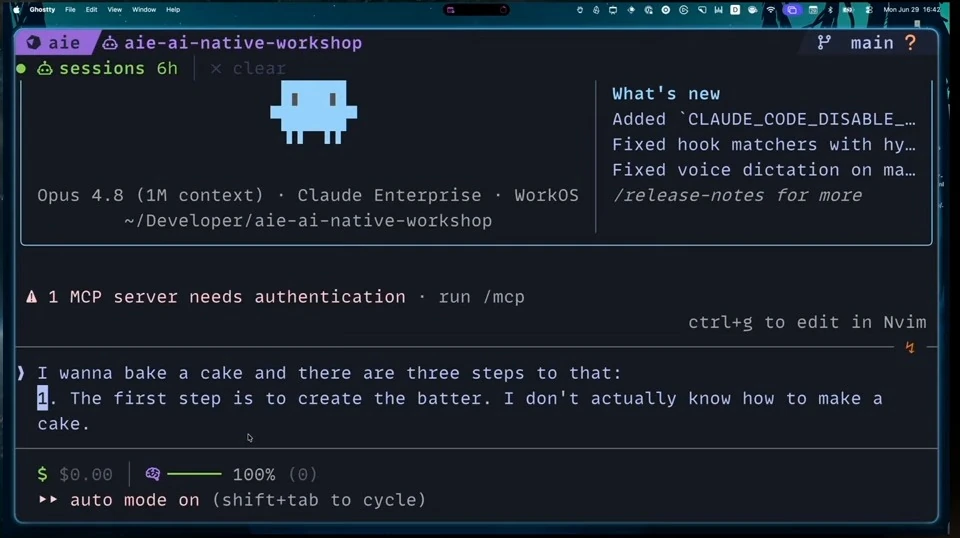Click ctrl+g to edit in Nvim hint
The image size is (960, 538).
(807, 323)
